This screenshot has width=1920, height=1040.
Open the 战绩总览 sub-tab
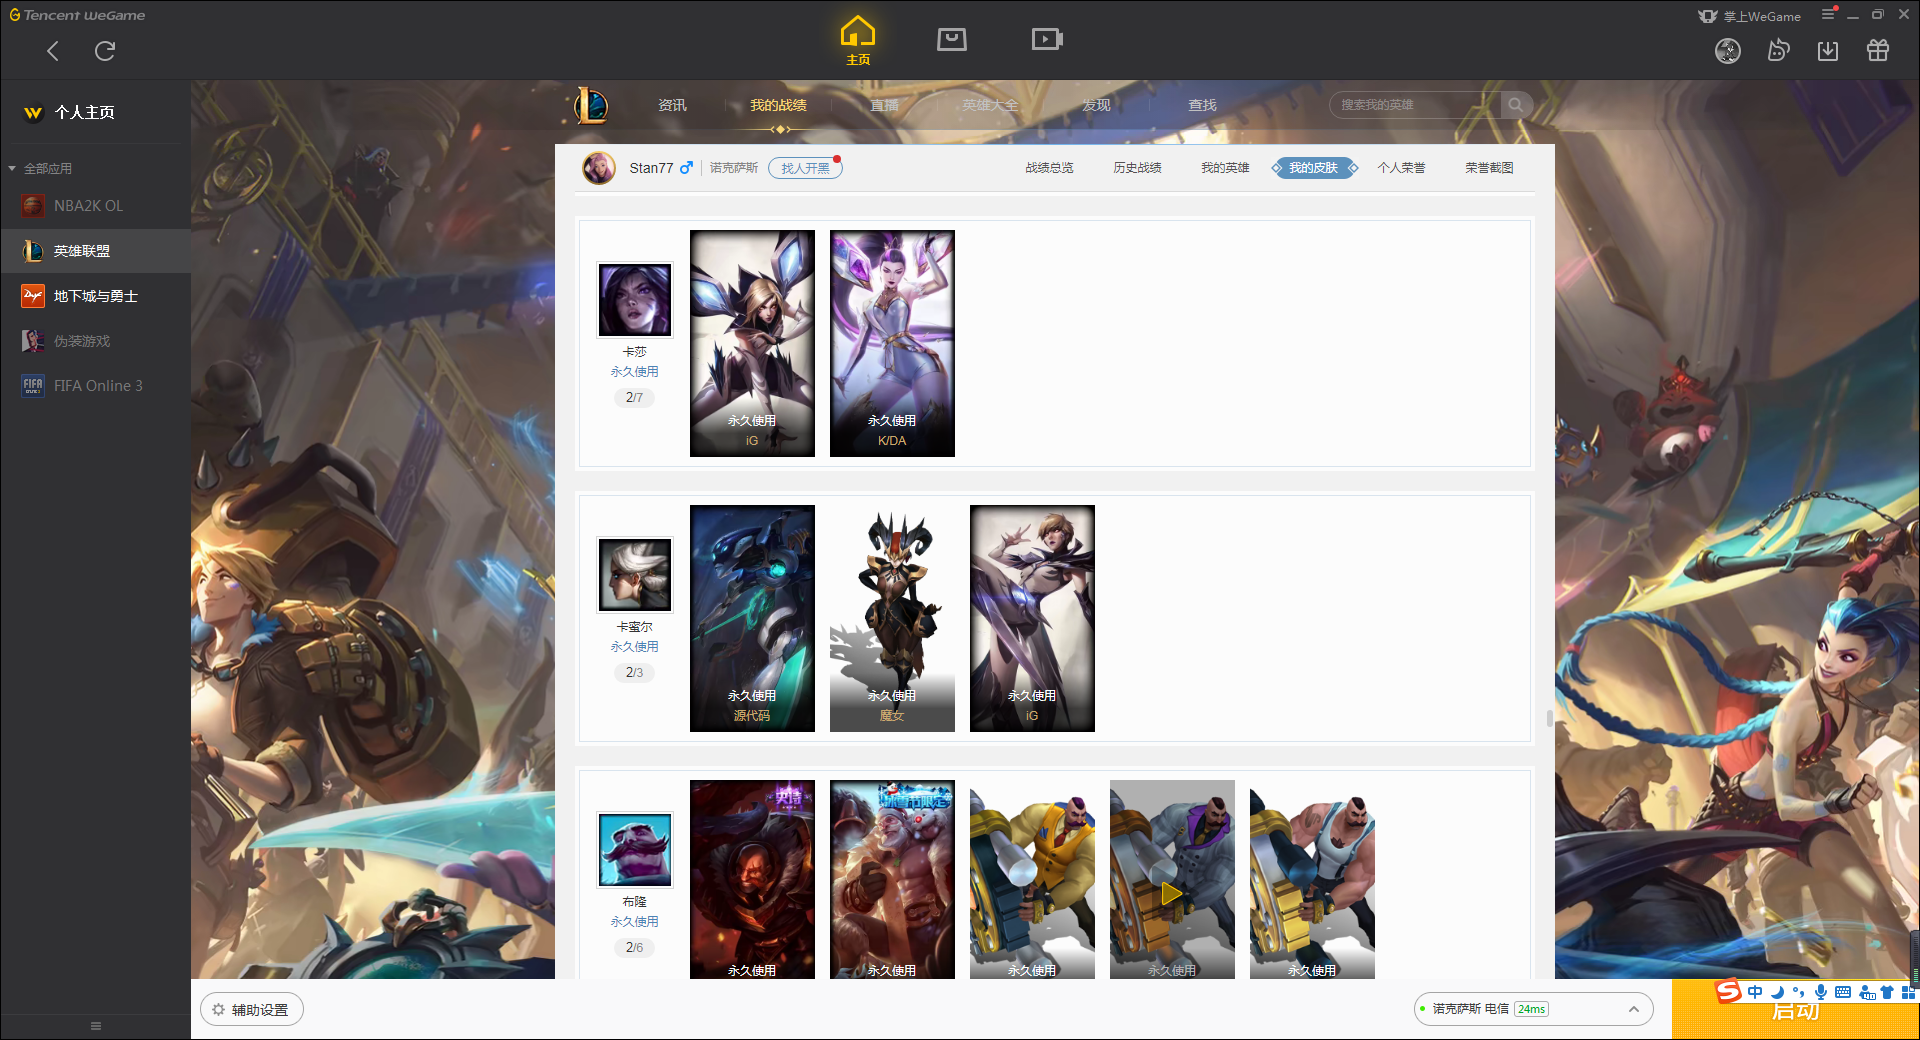point(1049,168)
